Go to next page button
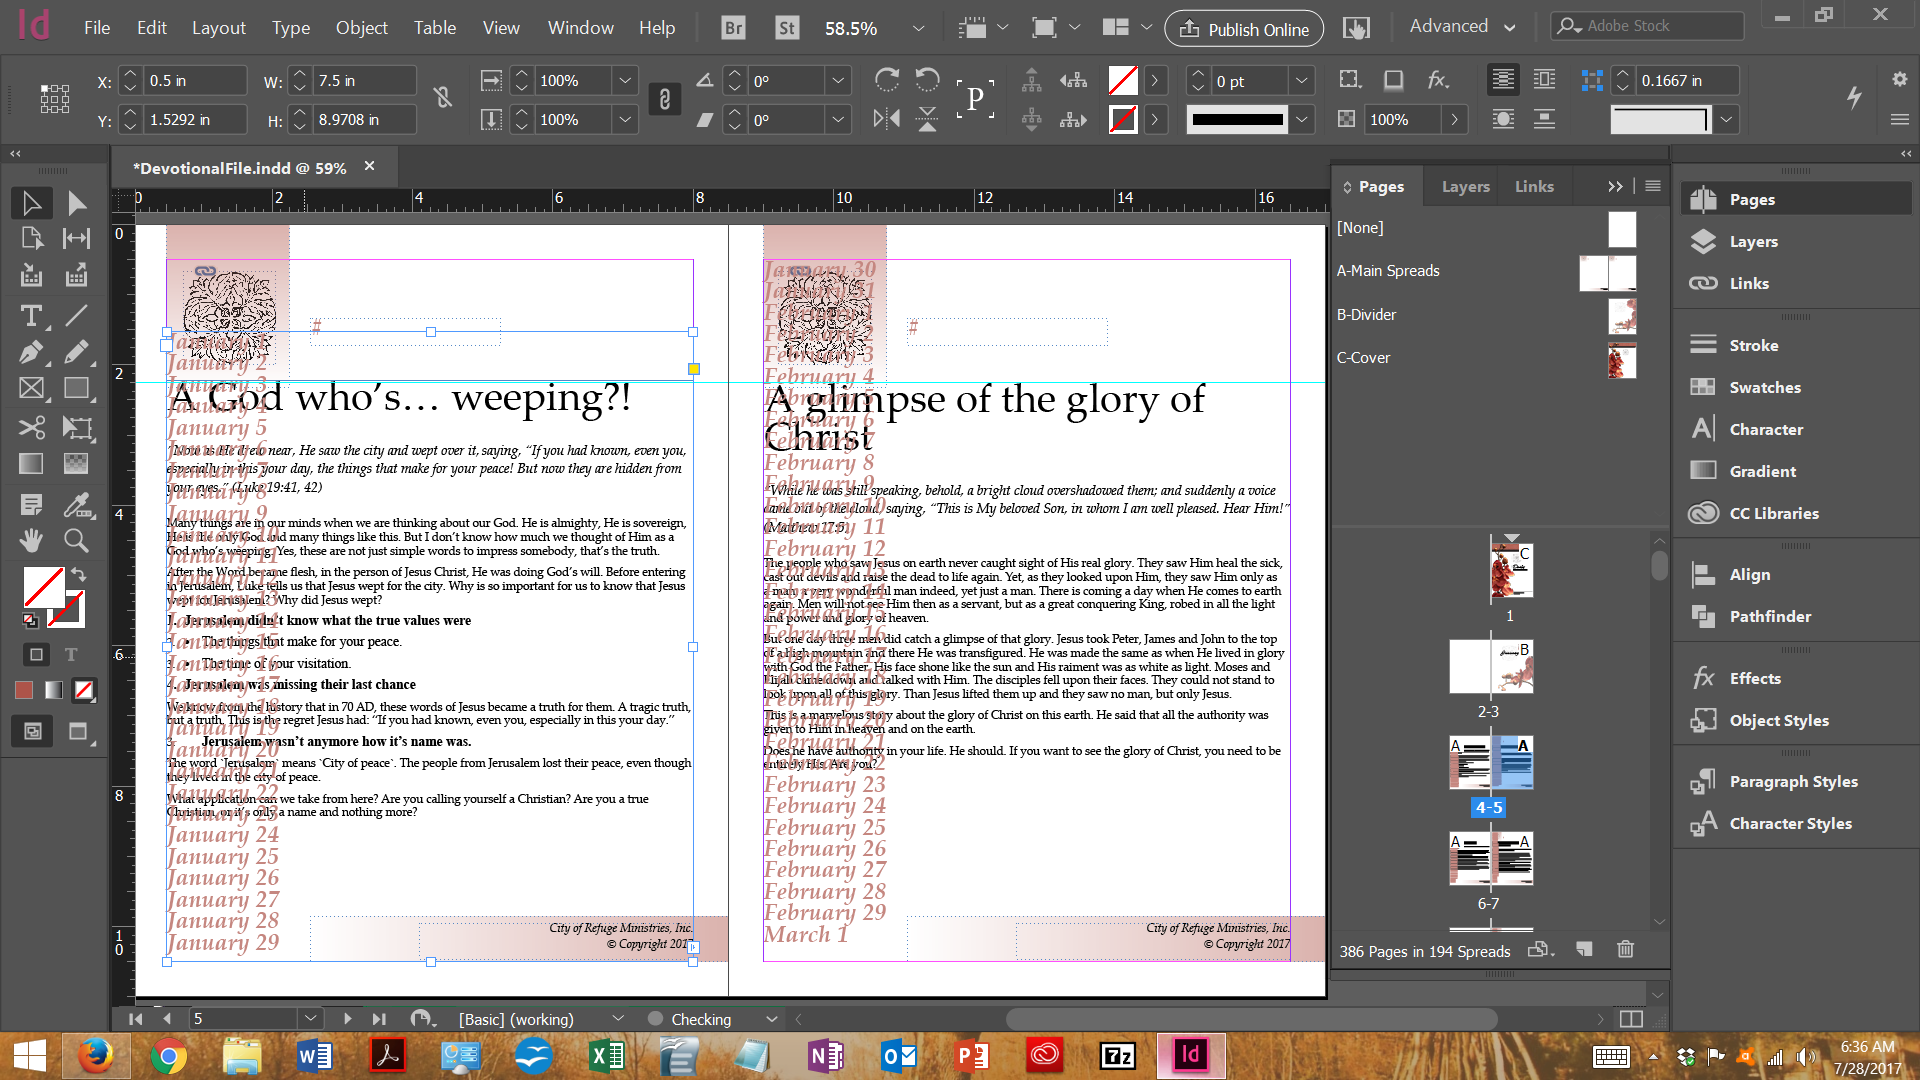Viewport: 1920px width, 1080px height. click(x=347, y=1018)
